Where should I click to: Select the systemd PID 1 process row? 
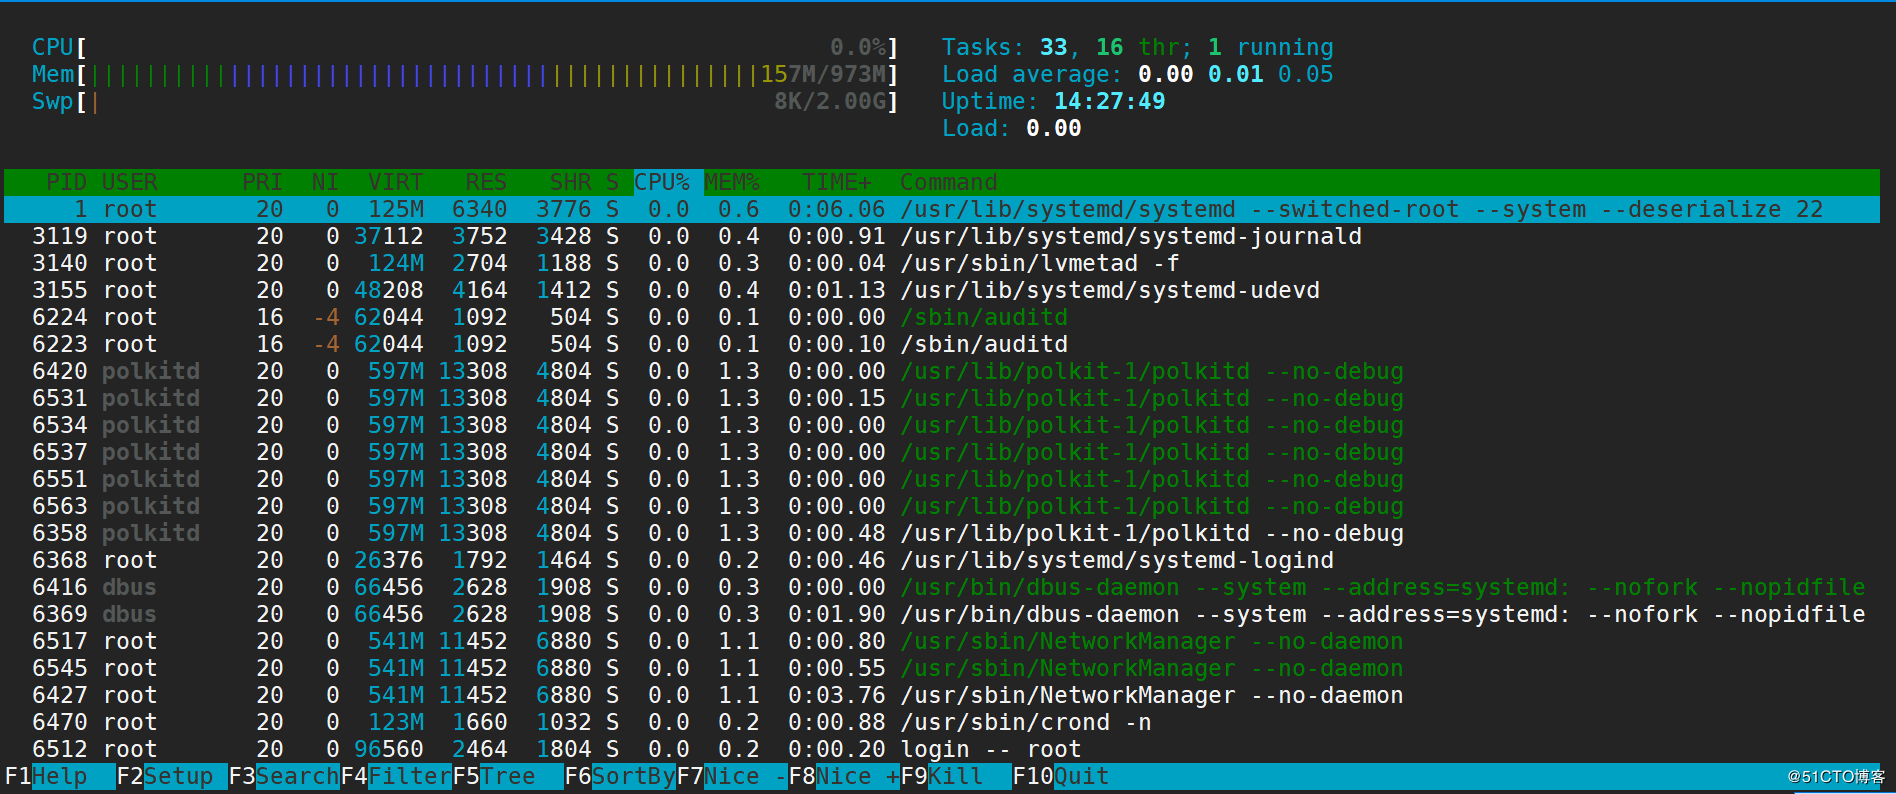(x=942, y=209)
